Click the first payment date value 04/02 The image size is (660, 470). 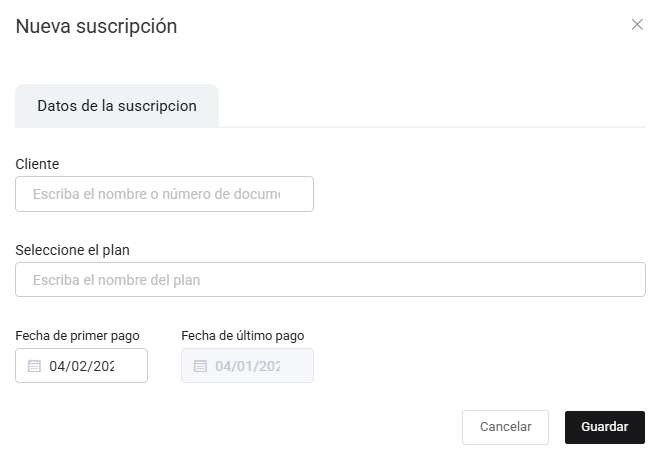click(x=82, y=366)
